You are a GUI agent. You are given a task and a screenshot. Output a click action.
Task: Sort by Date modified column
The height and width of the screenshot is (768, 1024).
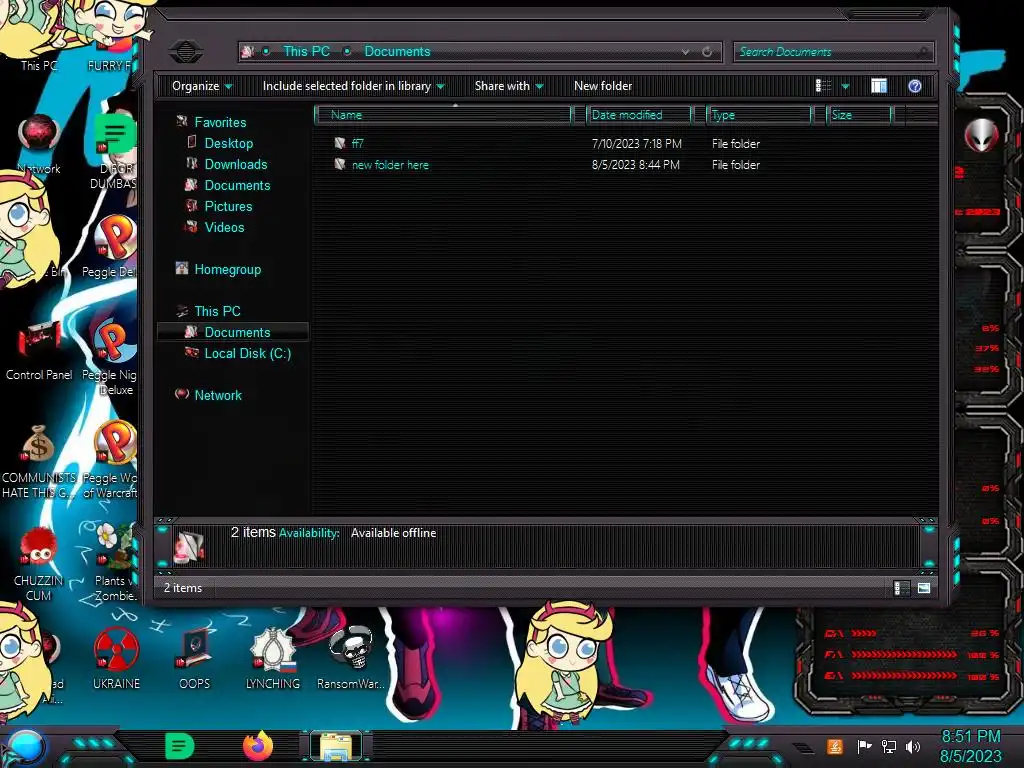tap(639, 115)
